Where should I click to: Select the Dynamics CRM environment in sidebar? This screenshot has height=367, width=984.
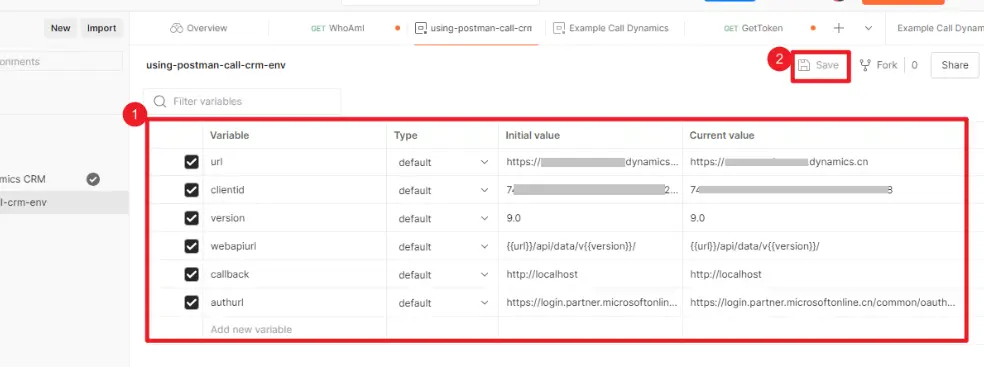click(63, 179)
